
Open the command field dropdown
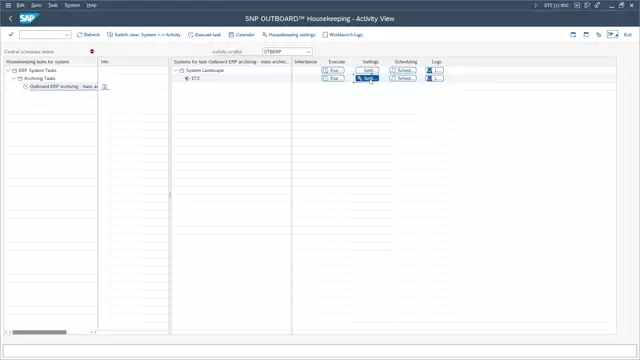(67, 35)
